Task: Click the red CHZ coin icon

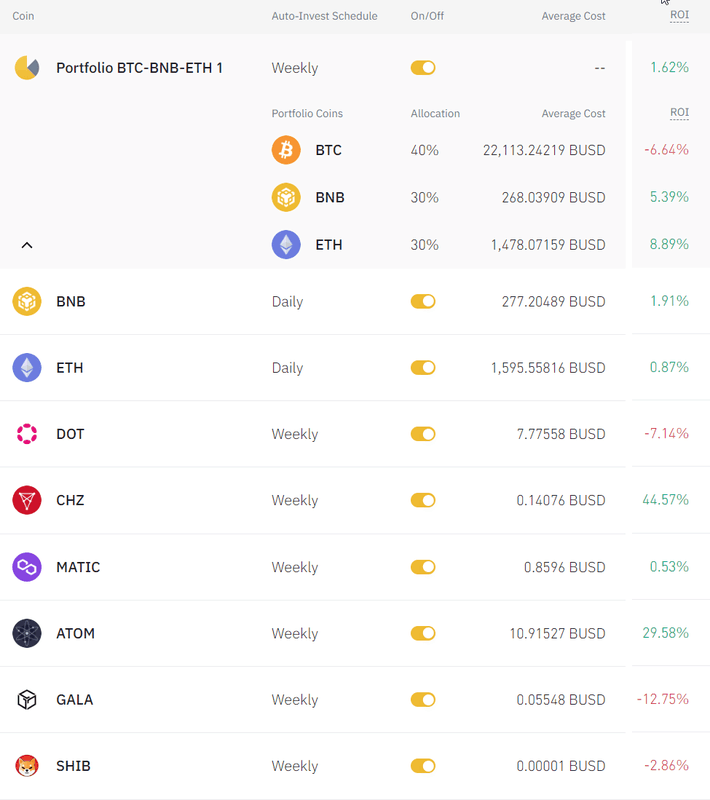Action: point(27,500)
